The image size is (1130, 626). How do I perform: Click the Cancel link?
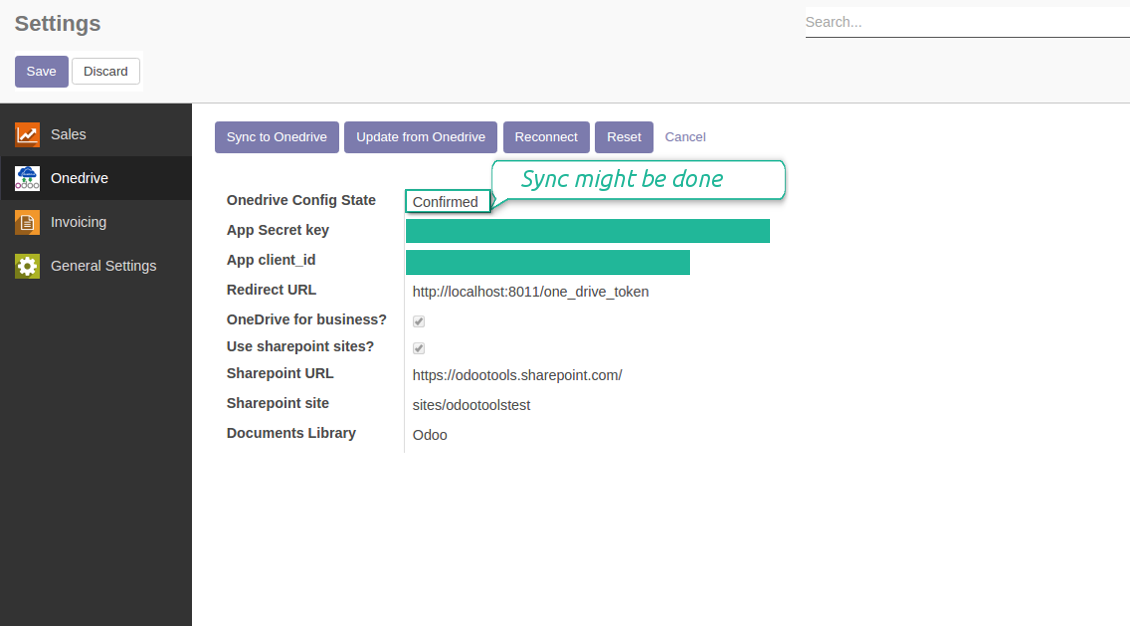pos(685,137)
